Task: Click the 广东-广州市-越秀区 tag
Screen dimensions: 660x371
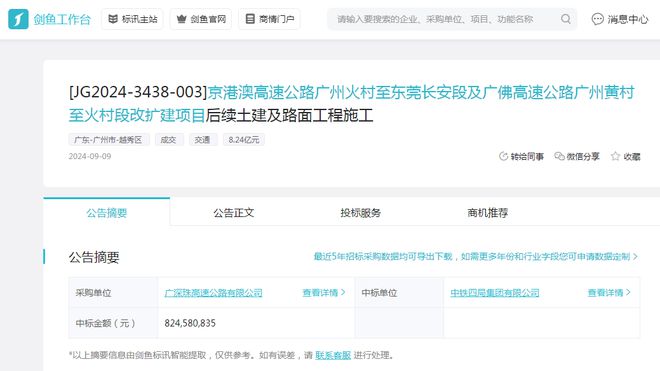Action: 109,140
